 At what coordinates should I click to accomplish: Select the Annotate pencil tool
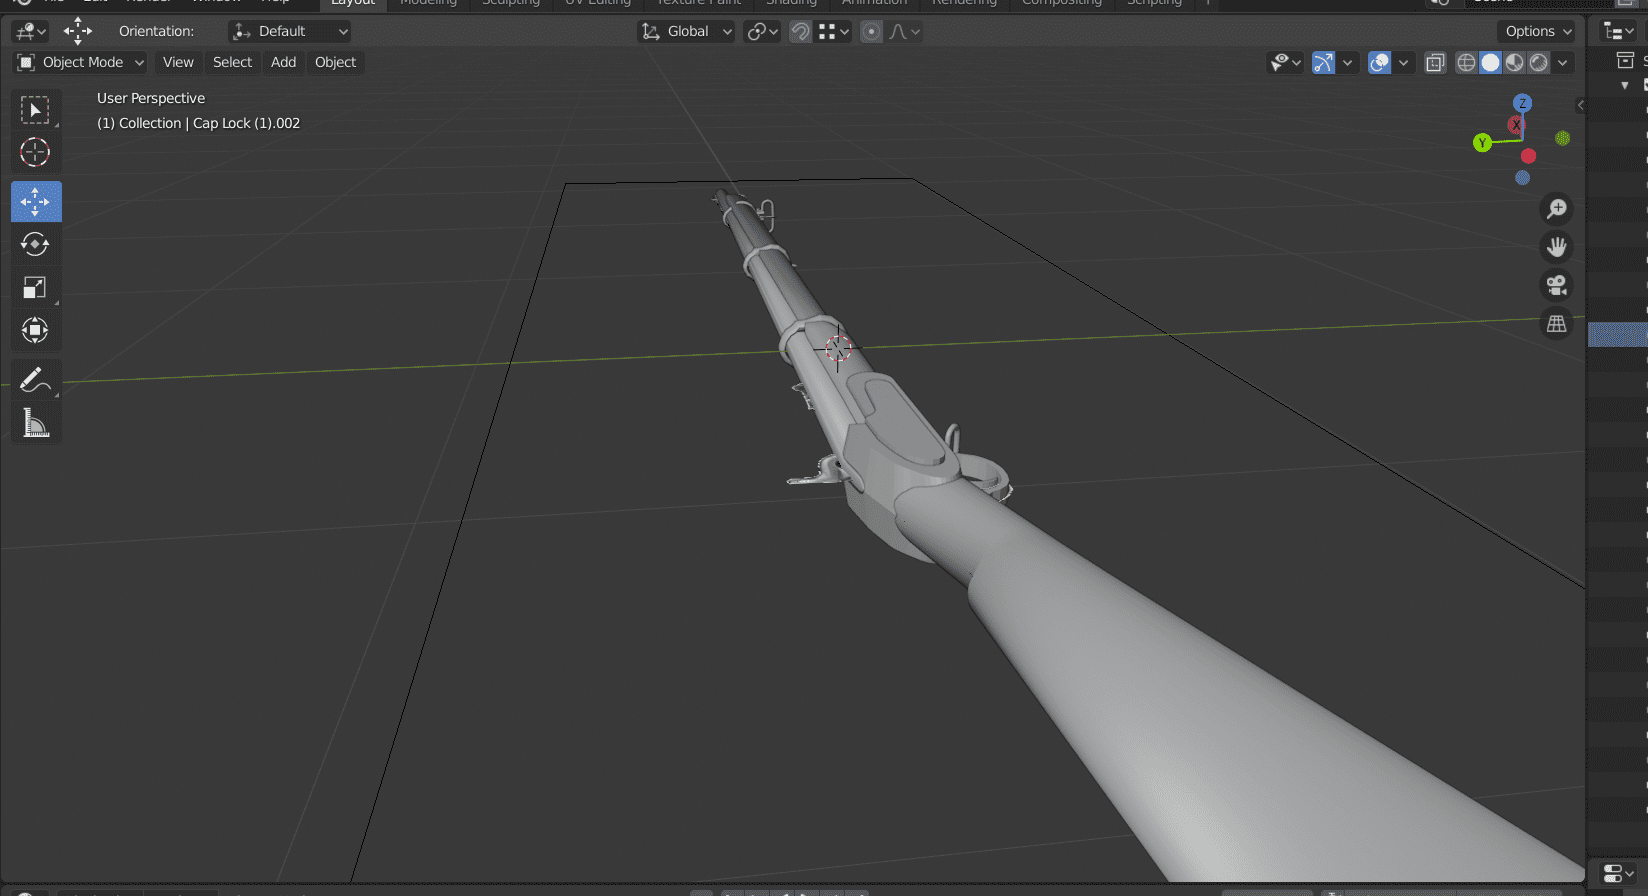point(36,379)
